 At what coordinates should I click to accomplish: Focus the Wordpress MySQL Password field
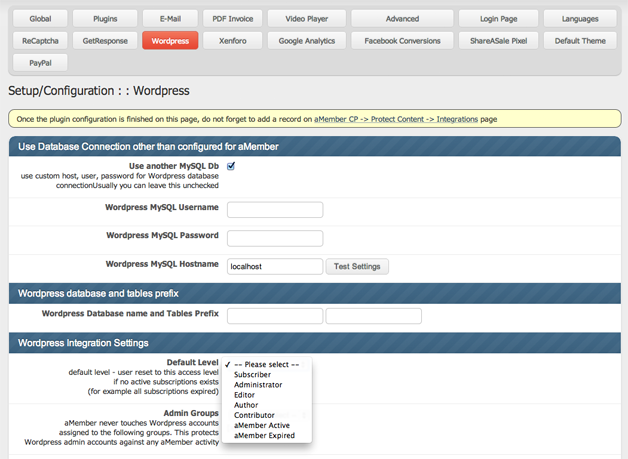tap(275, 238)
